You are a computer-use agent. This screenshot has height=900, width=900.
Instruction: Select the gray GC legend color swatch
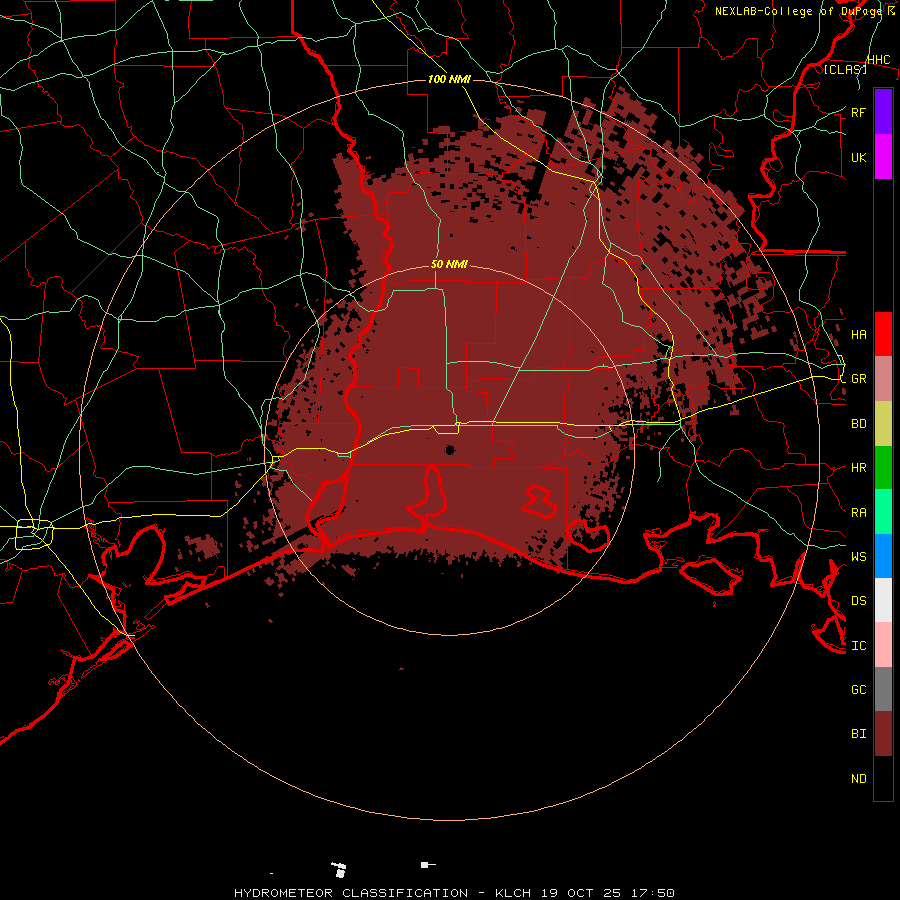pos(883,689)
